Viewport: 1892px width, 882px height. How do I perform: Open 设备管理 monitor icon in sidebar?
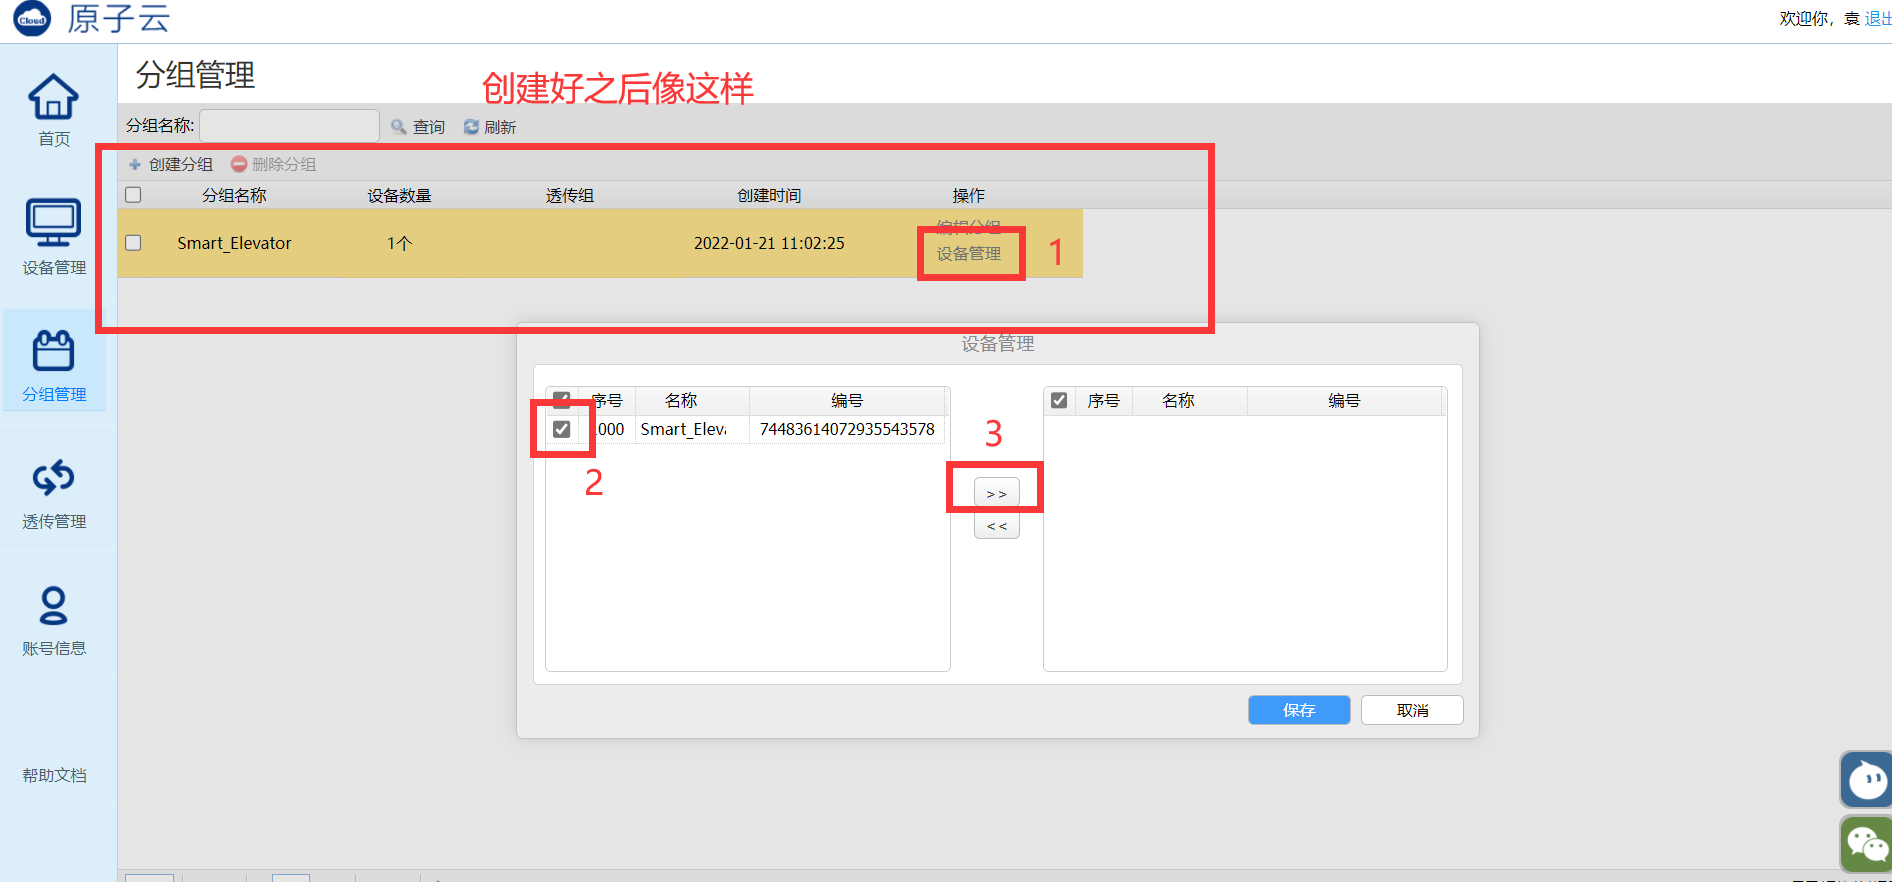(x=53, y=223)
